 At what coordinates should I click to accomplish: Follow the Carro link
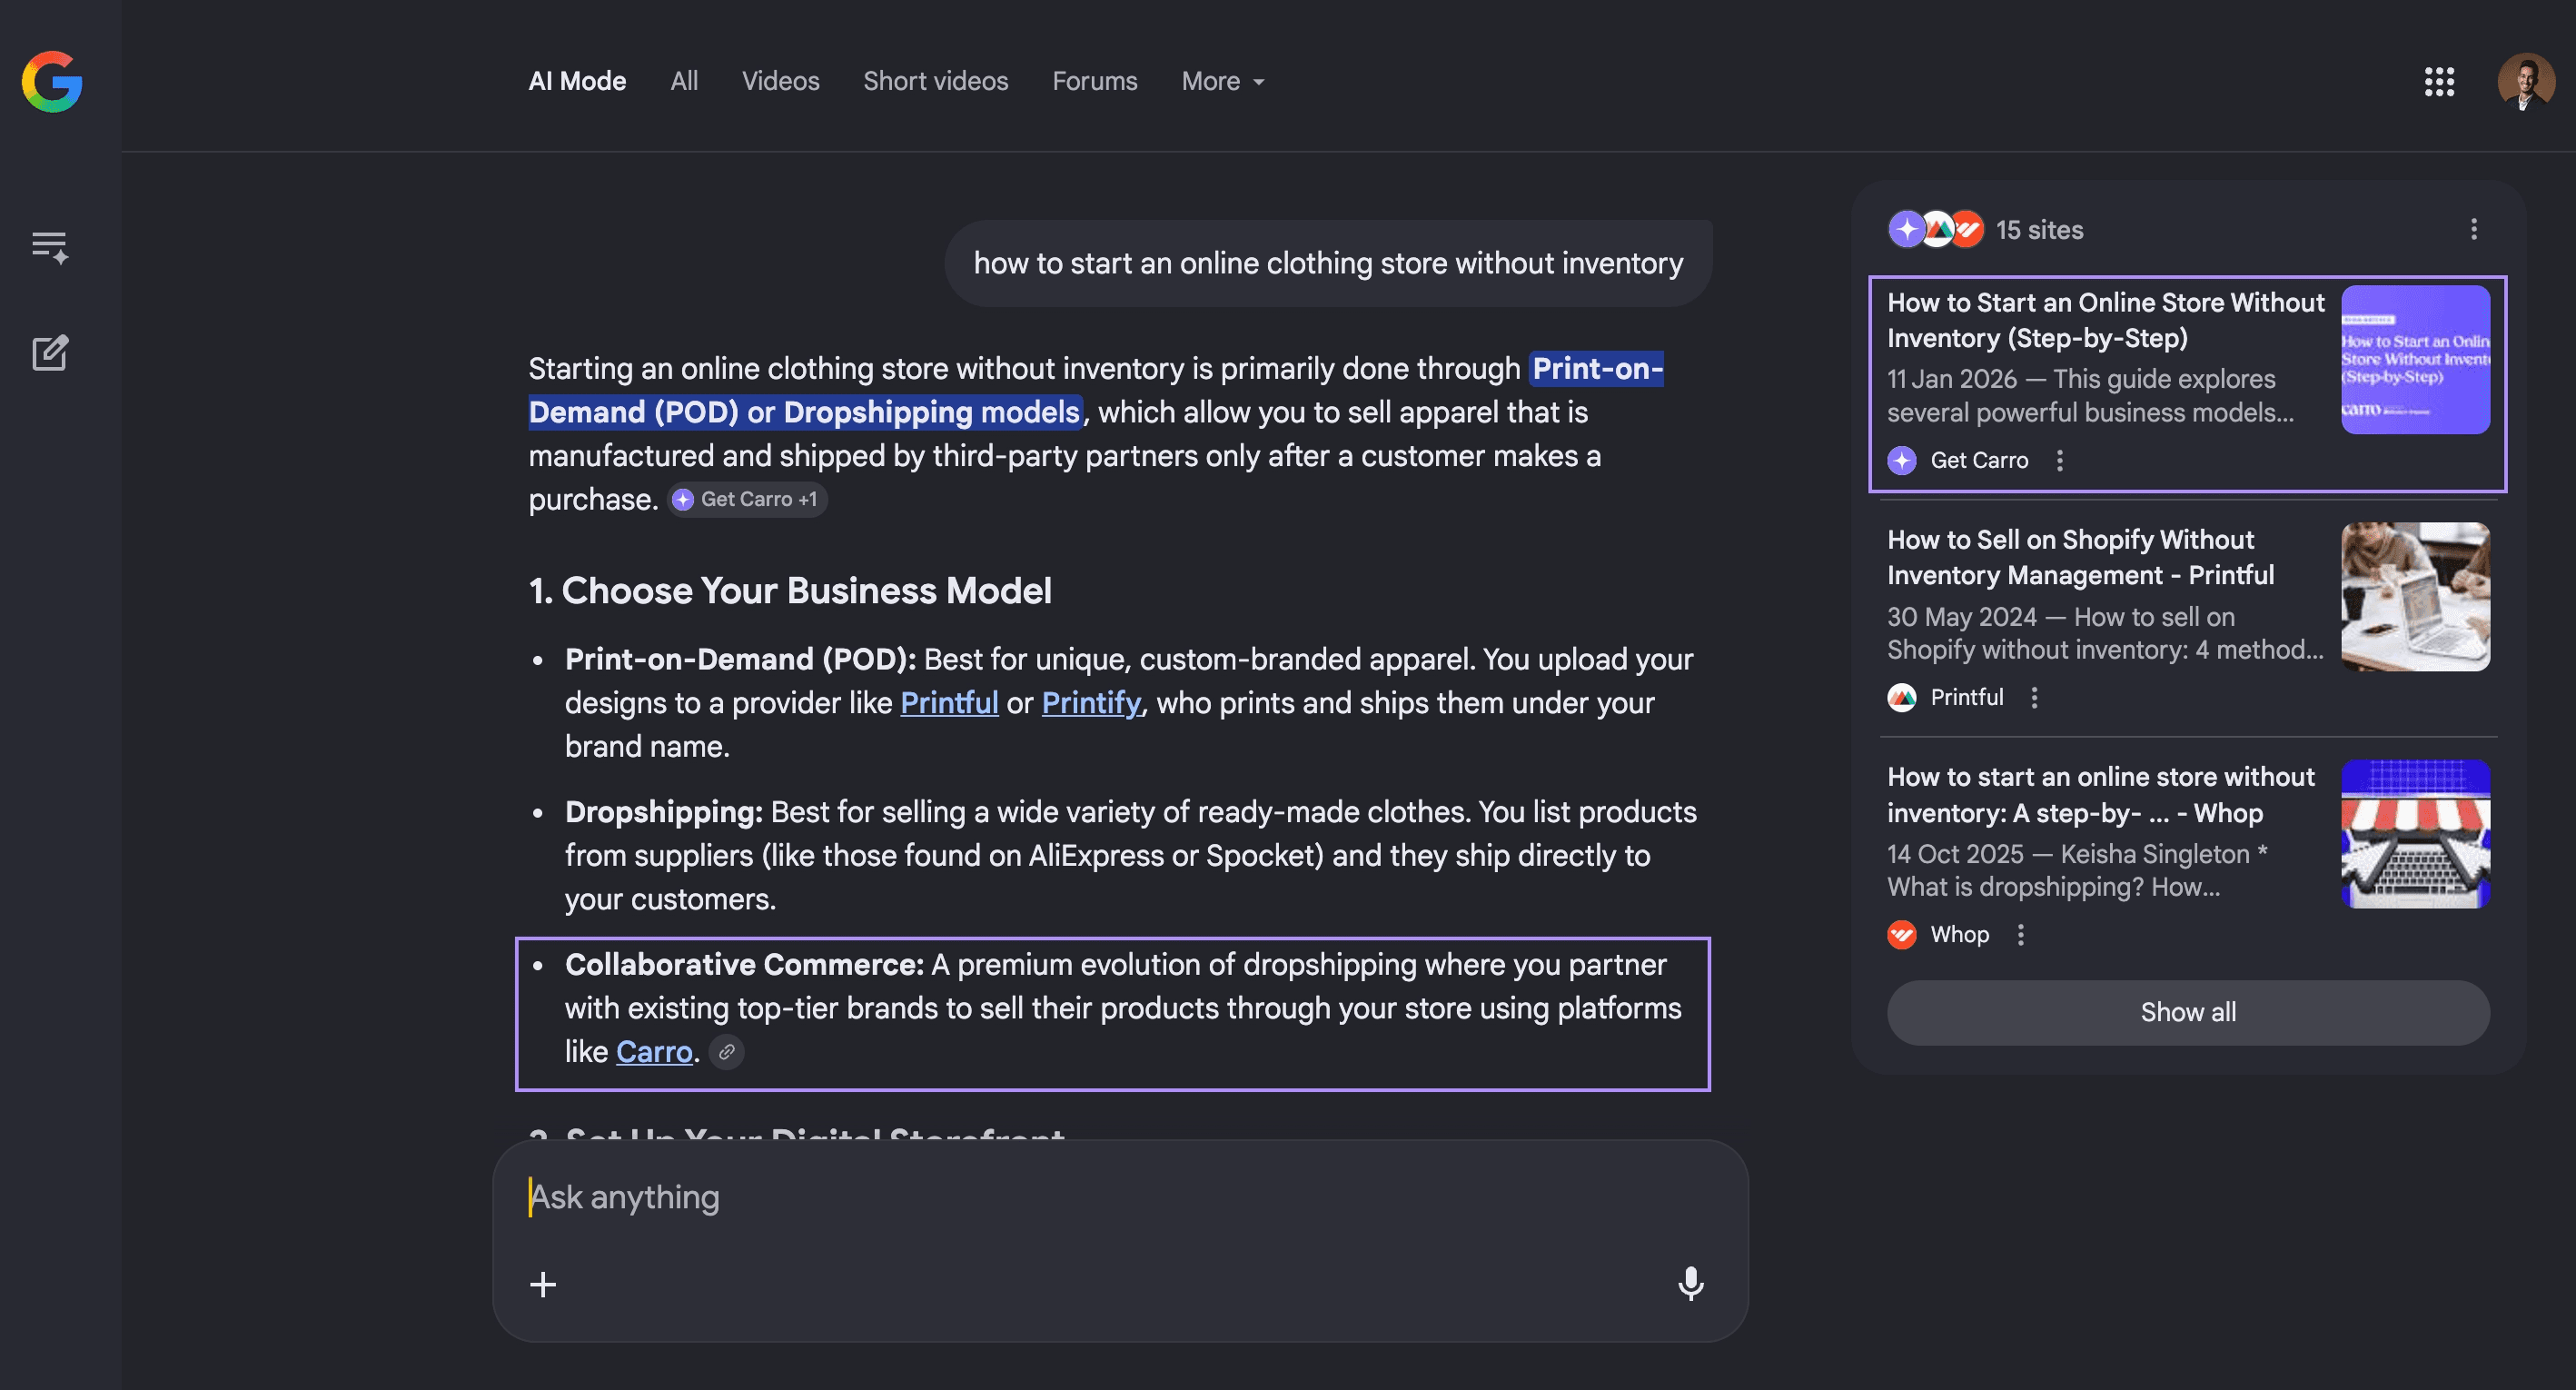click(654, 1052)
